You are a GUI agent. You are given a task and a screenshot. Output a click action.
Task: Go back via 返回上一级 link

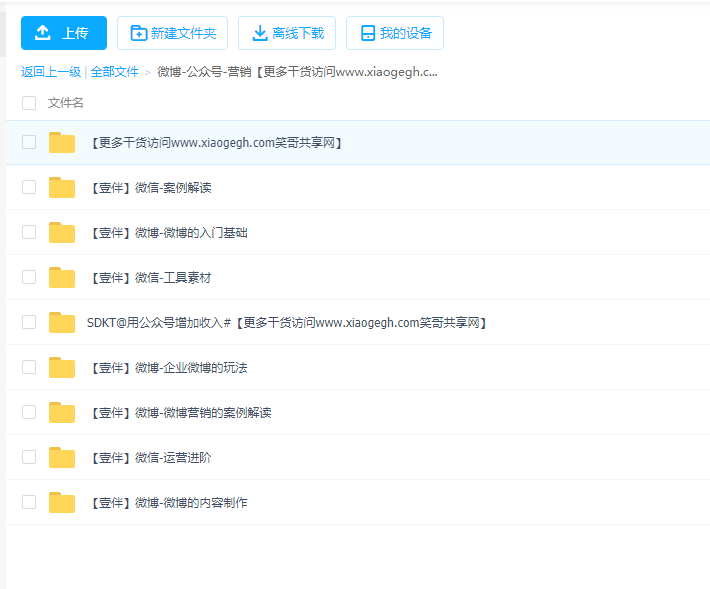51,72
